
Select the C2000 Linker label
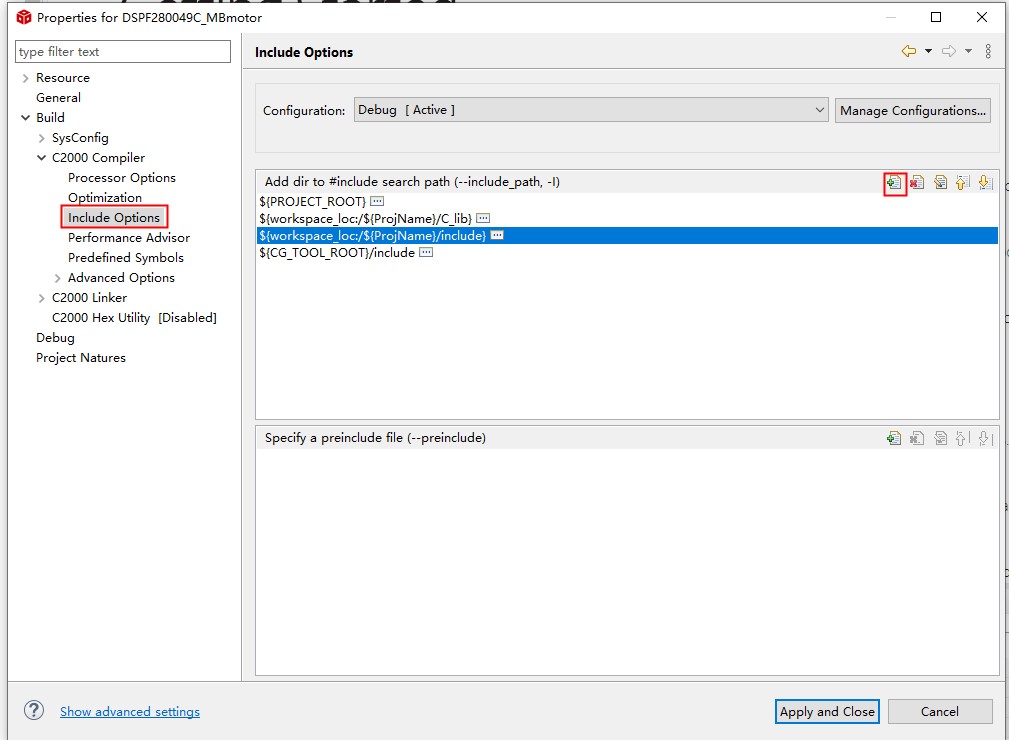[89, 298]
